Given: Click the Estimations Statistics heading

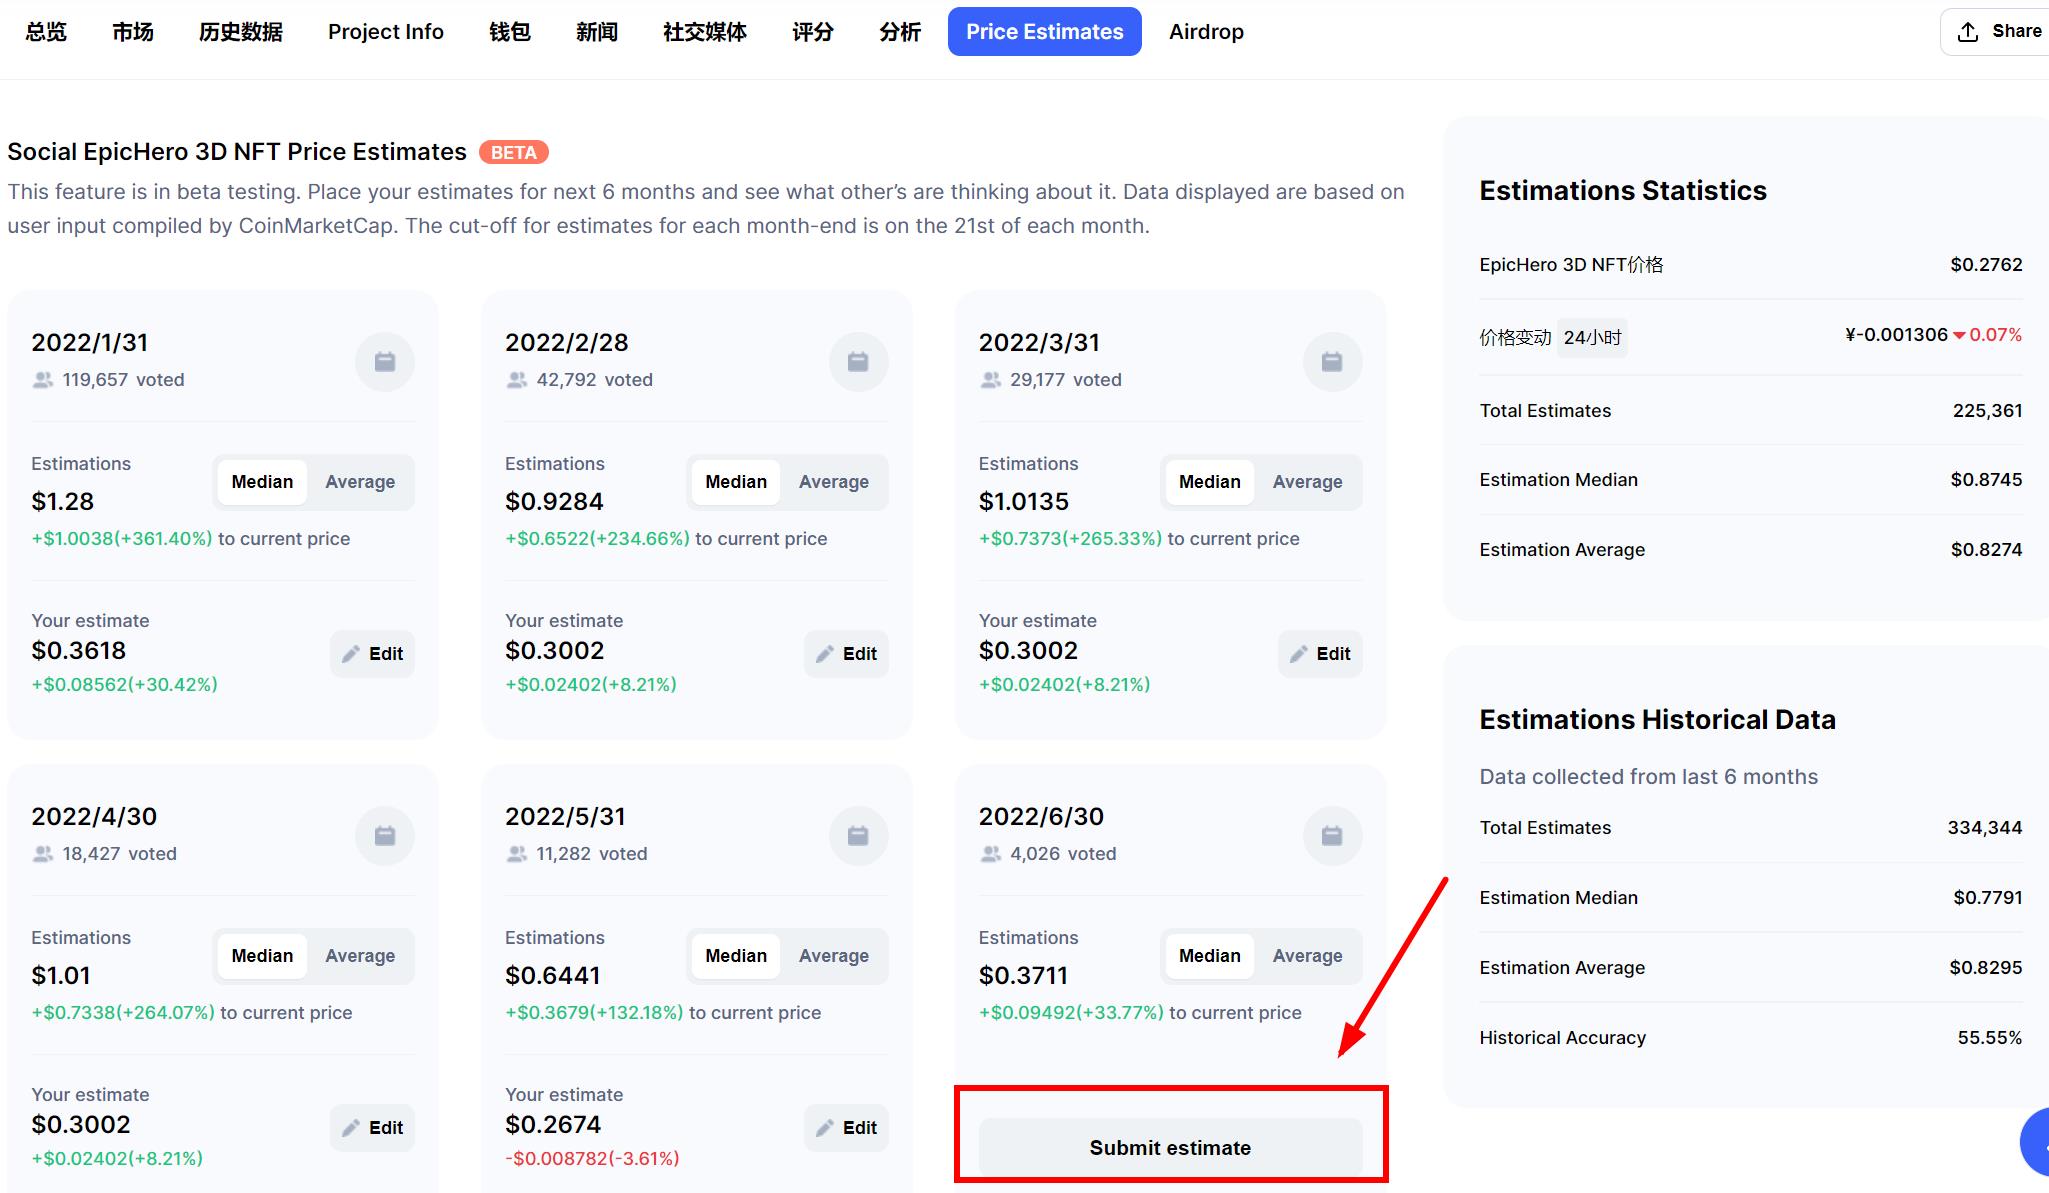Looking at the screenshot, I should (1623, 191).
